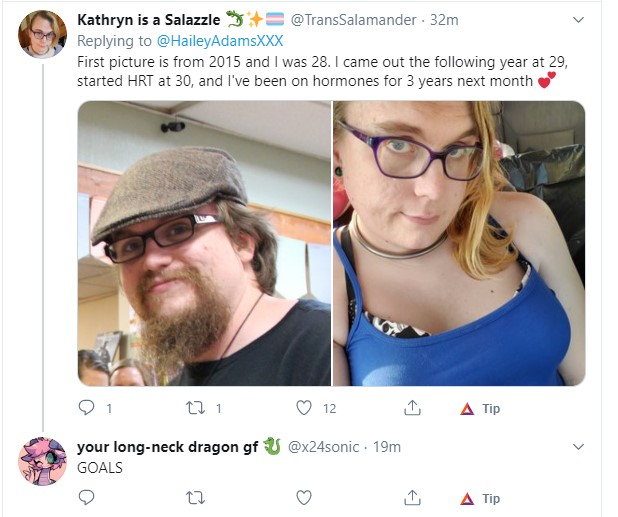618x517 pixels.
Task: View the photo with blue tank top
Action: coord(459,243)
